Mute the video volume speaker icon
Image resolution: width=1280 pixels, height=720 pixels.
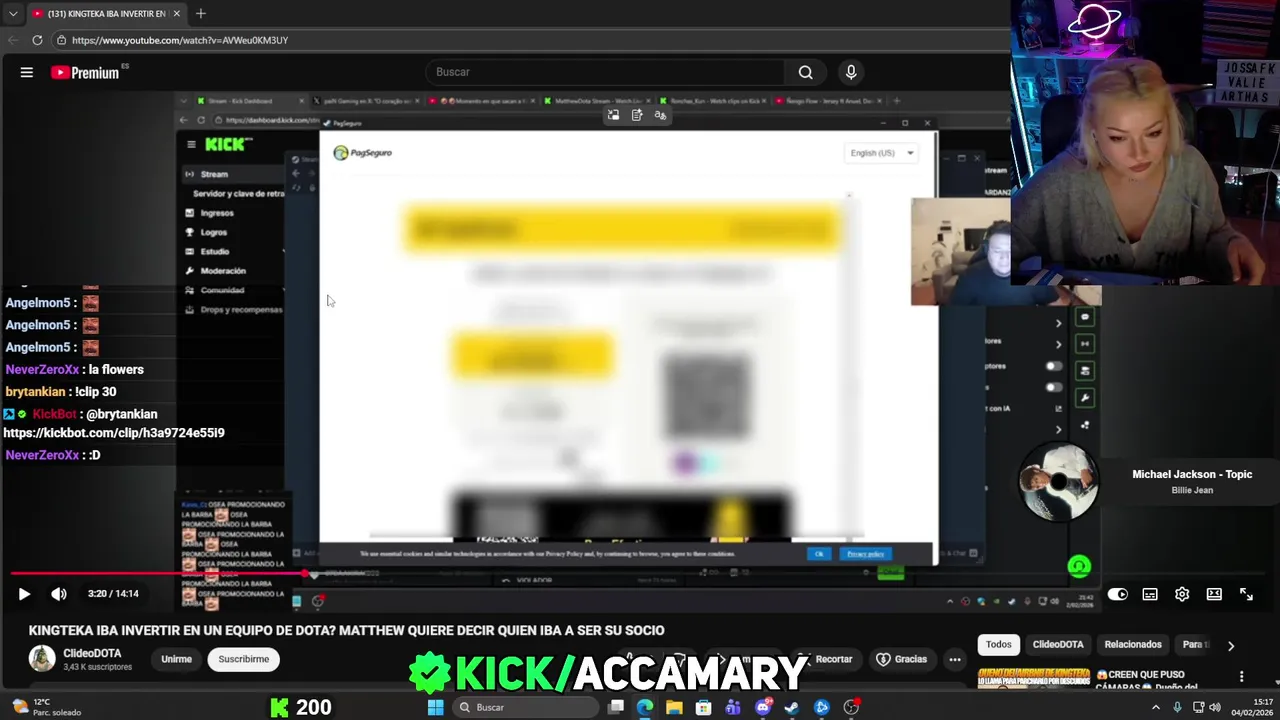point(59,594)
